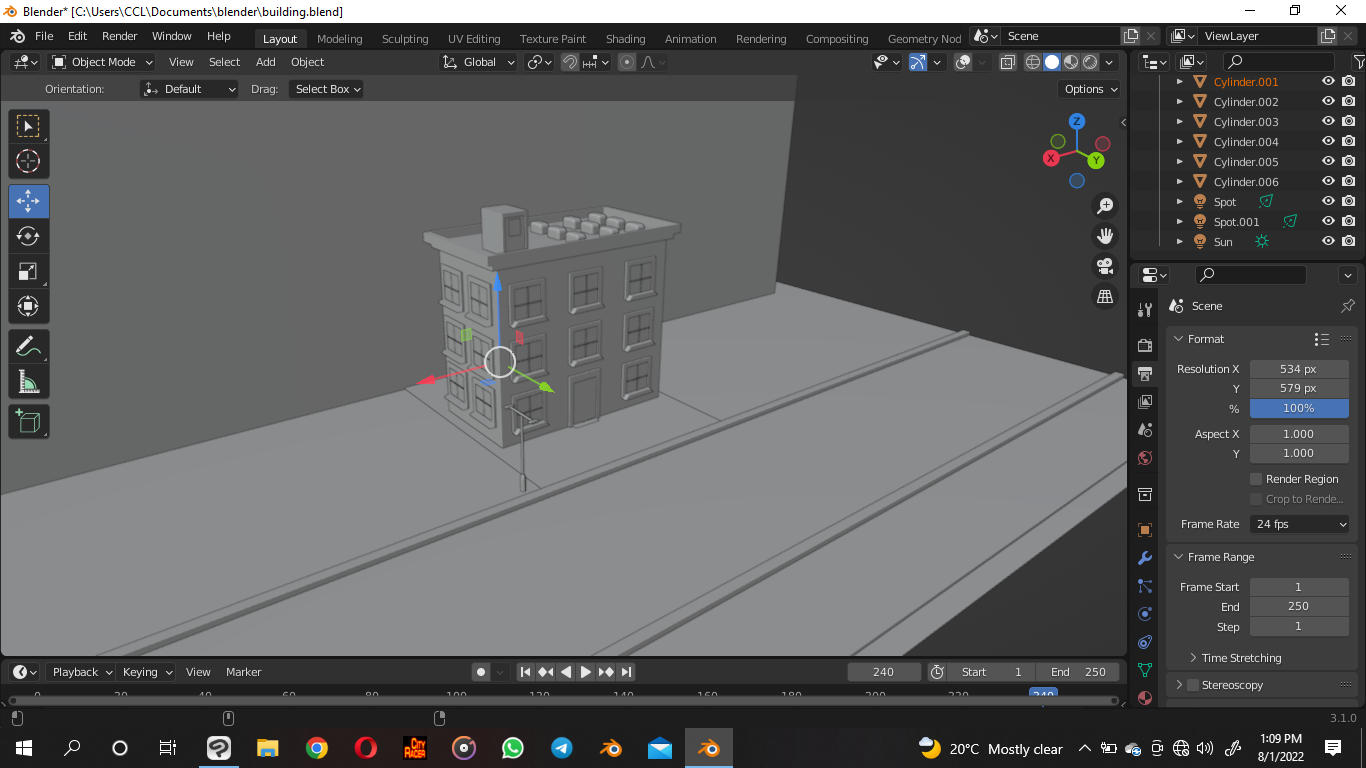Open the Physics properties tab
This screenshot has height=768, width=1366.
pos(1145,614)
